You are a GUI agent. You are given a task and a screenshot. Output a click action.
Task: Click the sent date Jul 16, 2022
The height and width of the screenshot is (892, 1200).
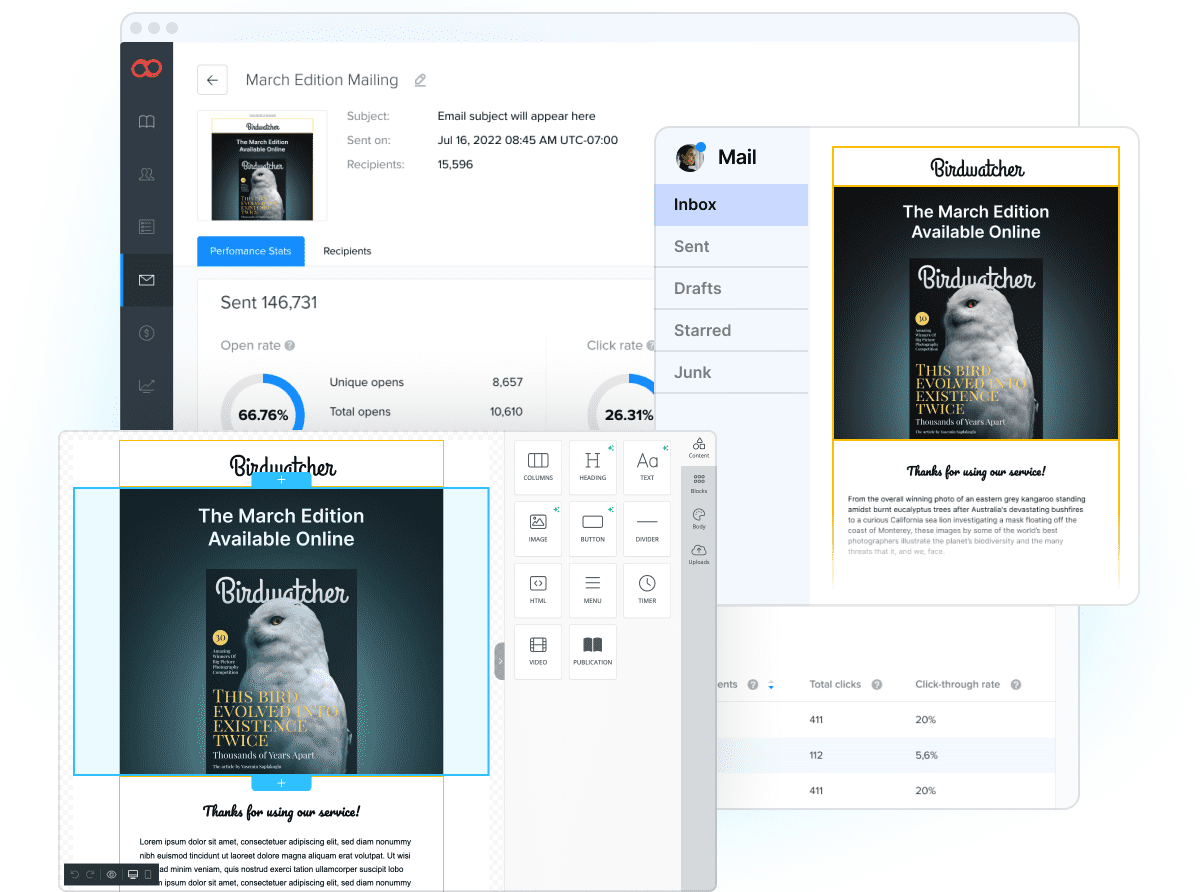pyautogui.click(x=528, y=140)
